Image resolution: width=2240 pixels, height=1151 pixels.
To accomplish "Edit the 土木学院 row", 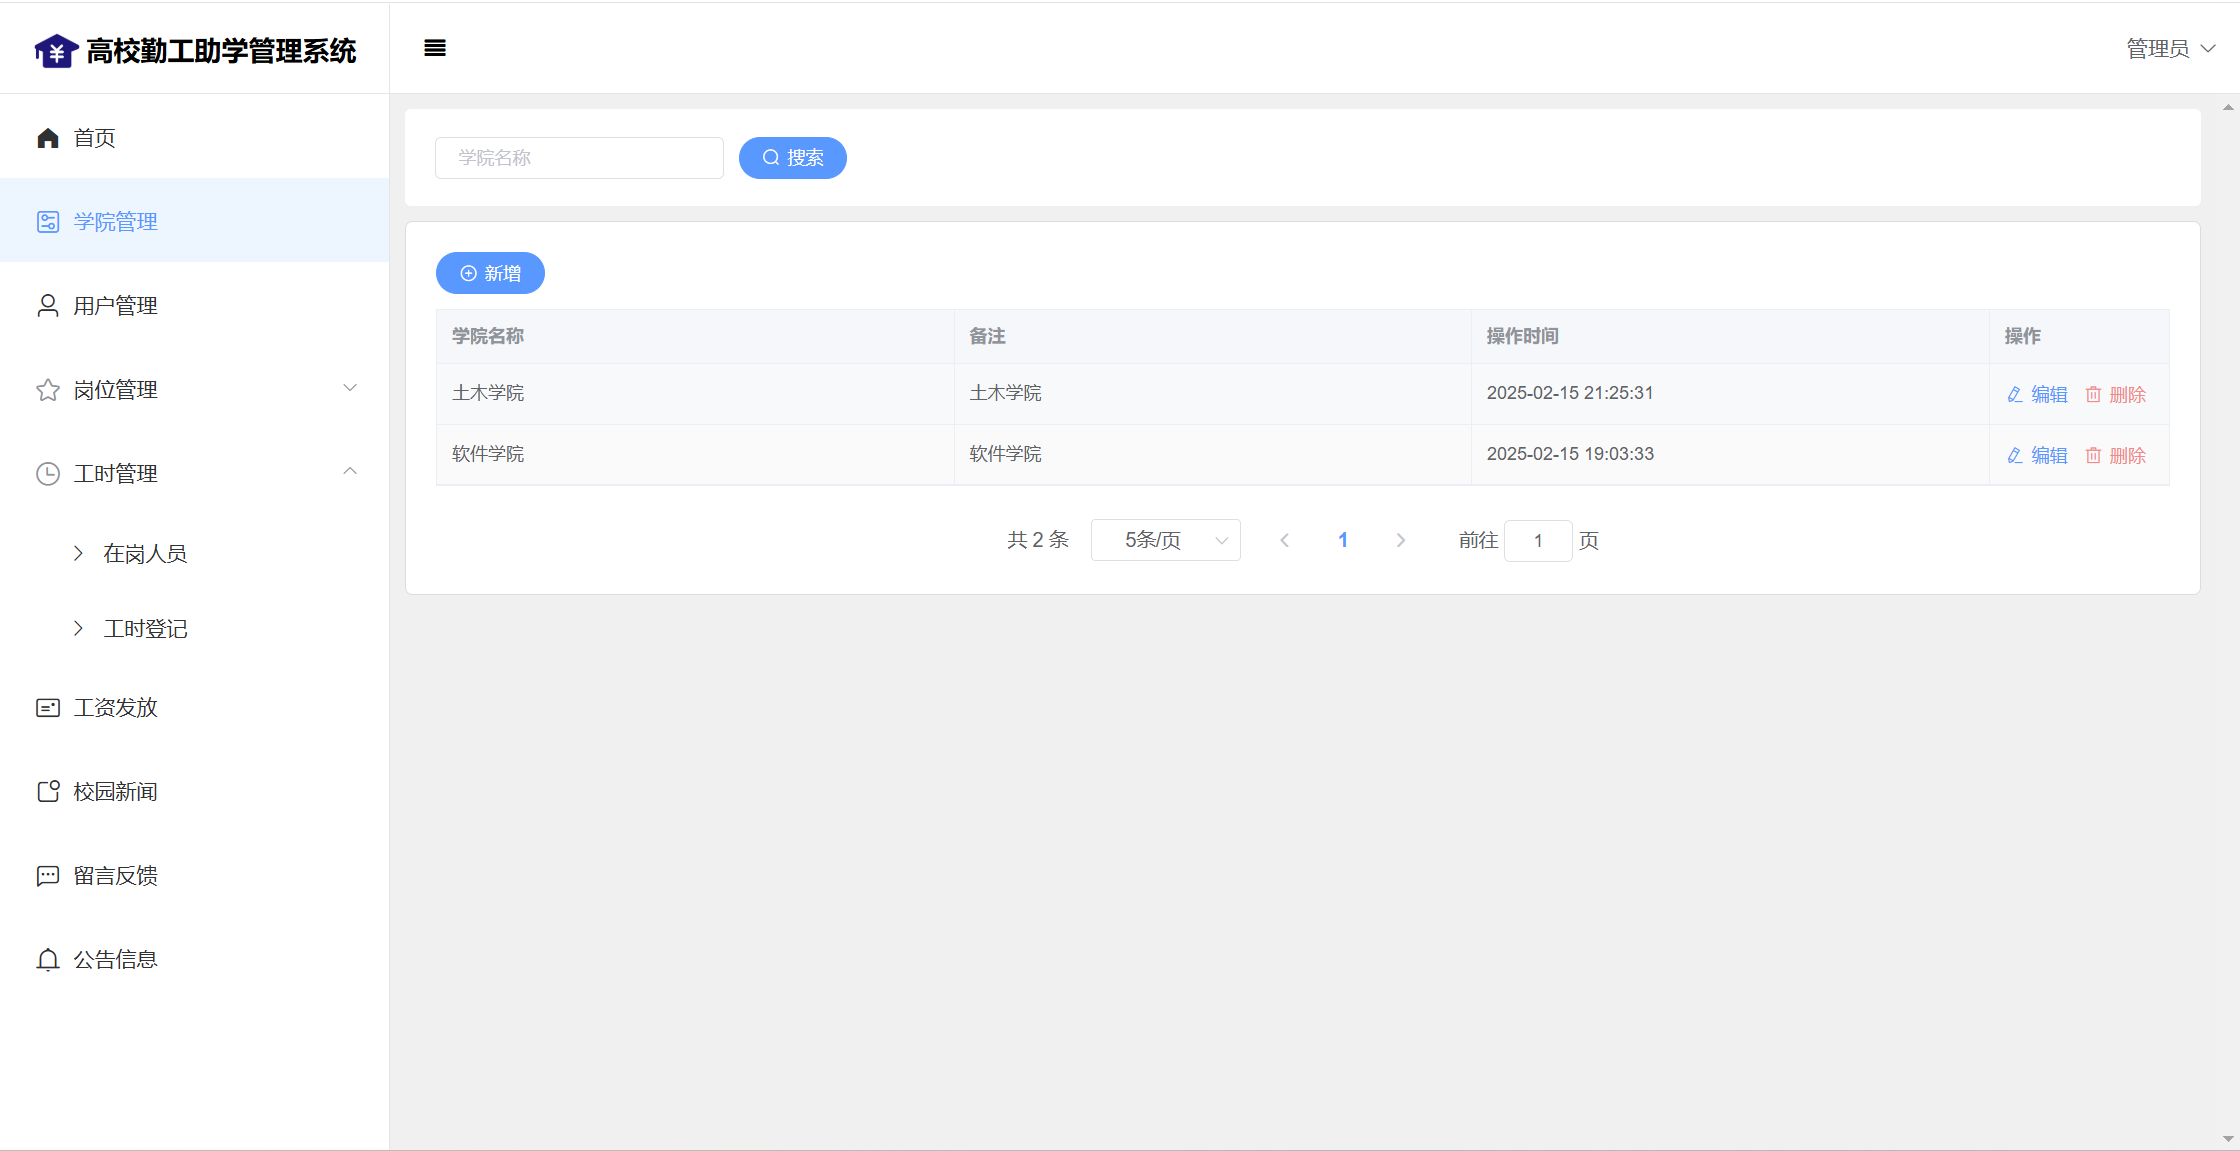I will click(x=2037, y=395).
